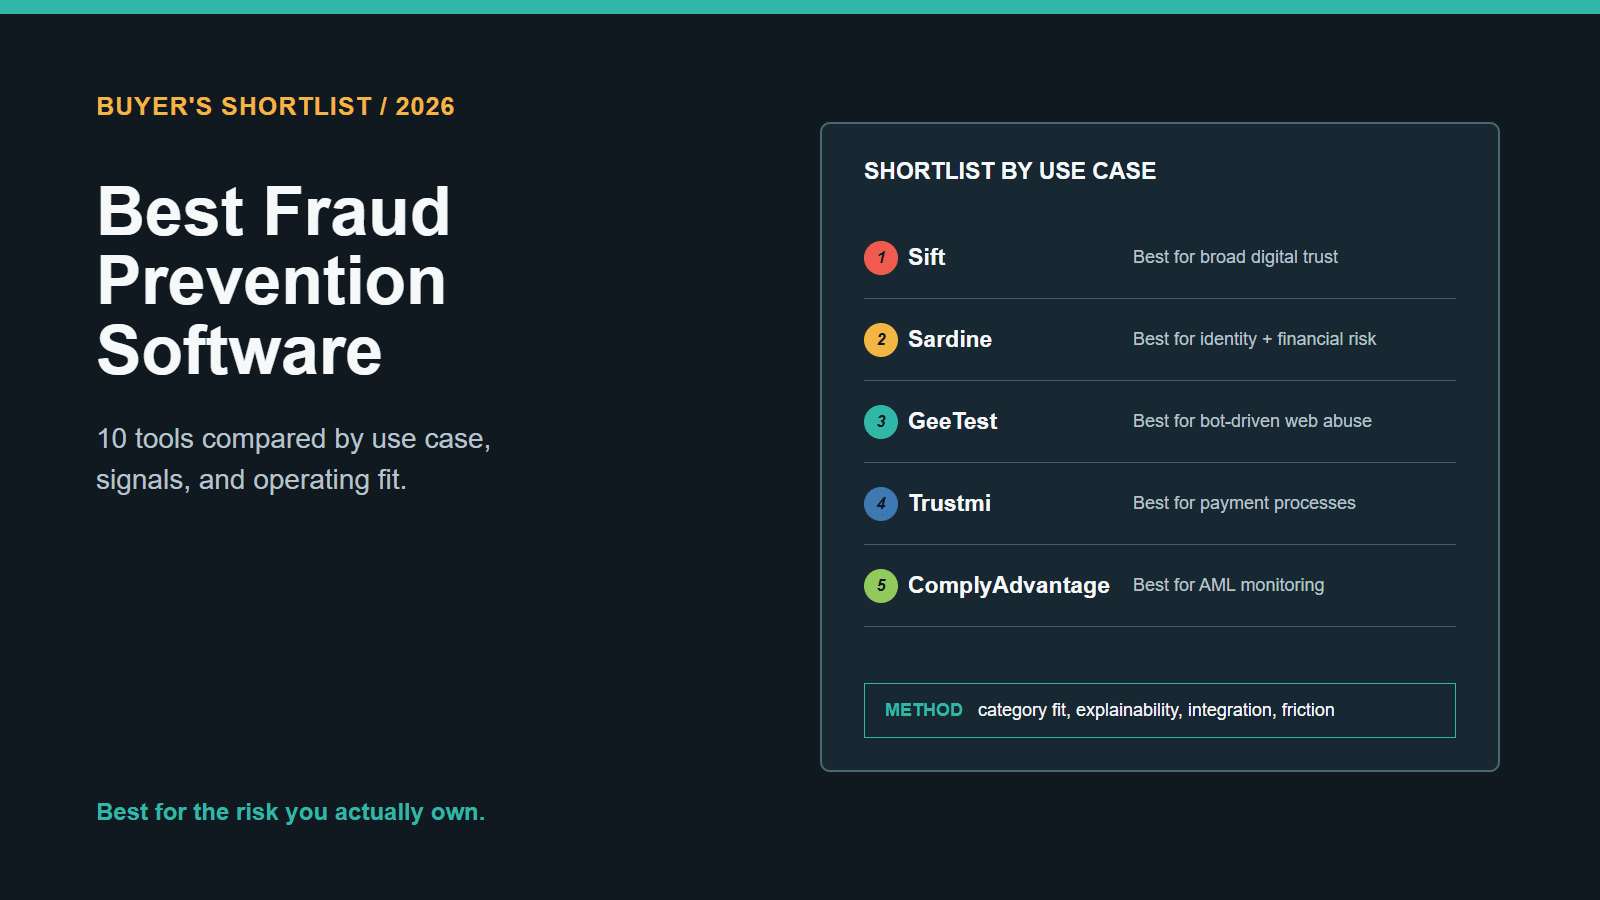Image resolution: width=1600 pixels, height=900 pixels.
Task: Click 'Best for broad digital trust' description
Action: pos(1235,257)
